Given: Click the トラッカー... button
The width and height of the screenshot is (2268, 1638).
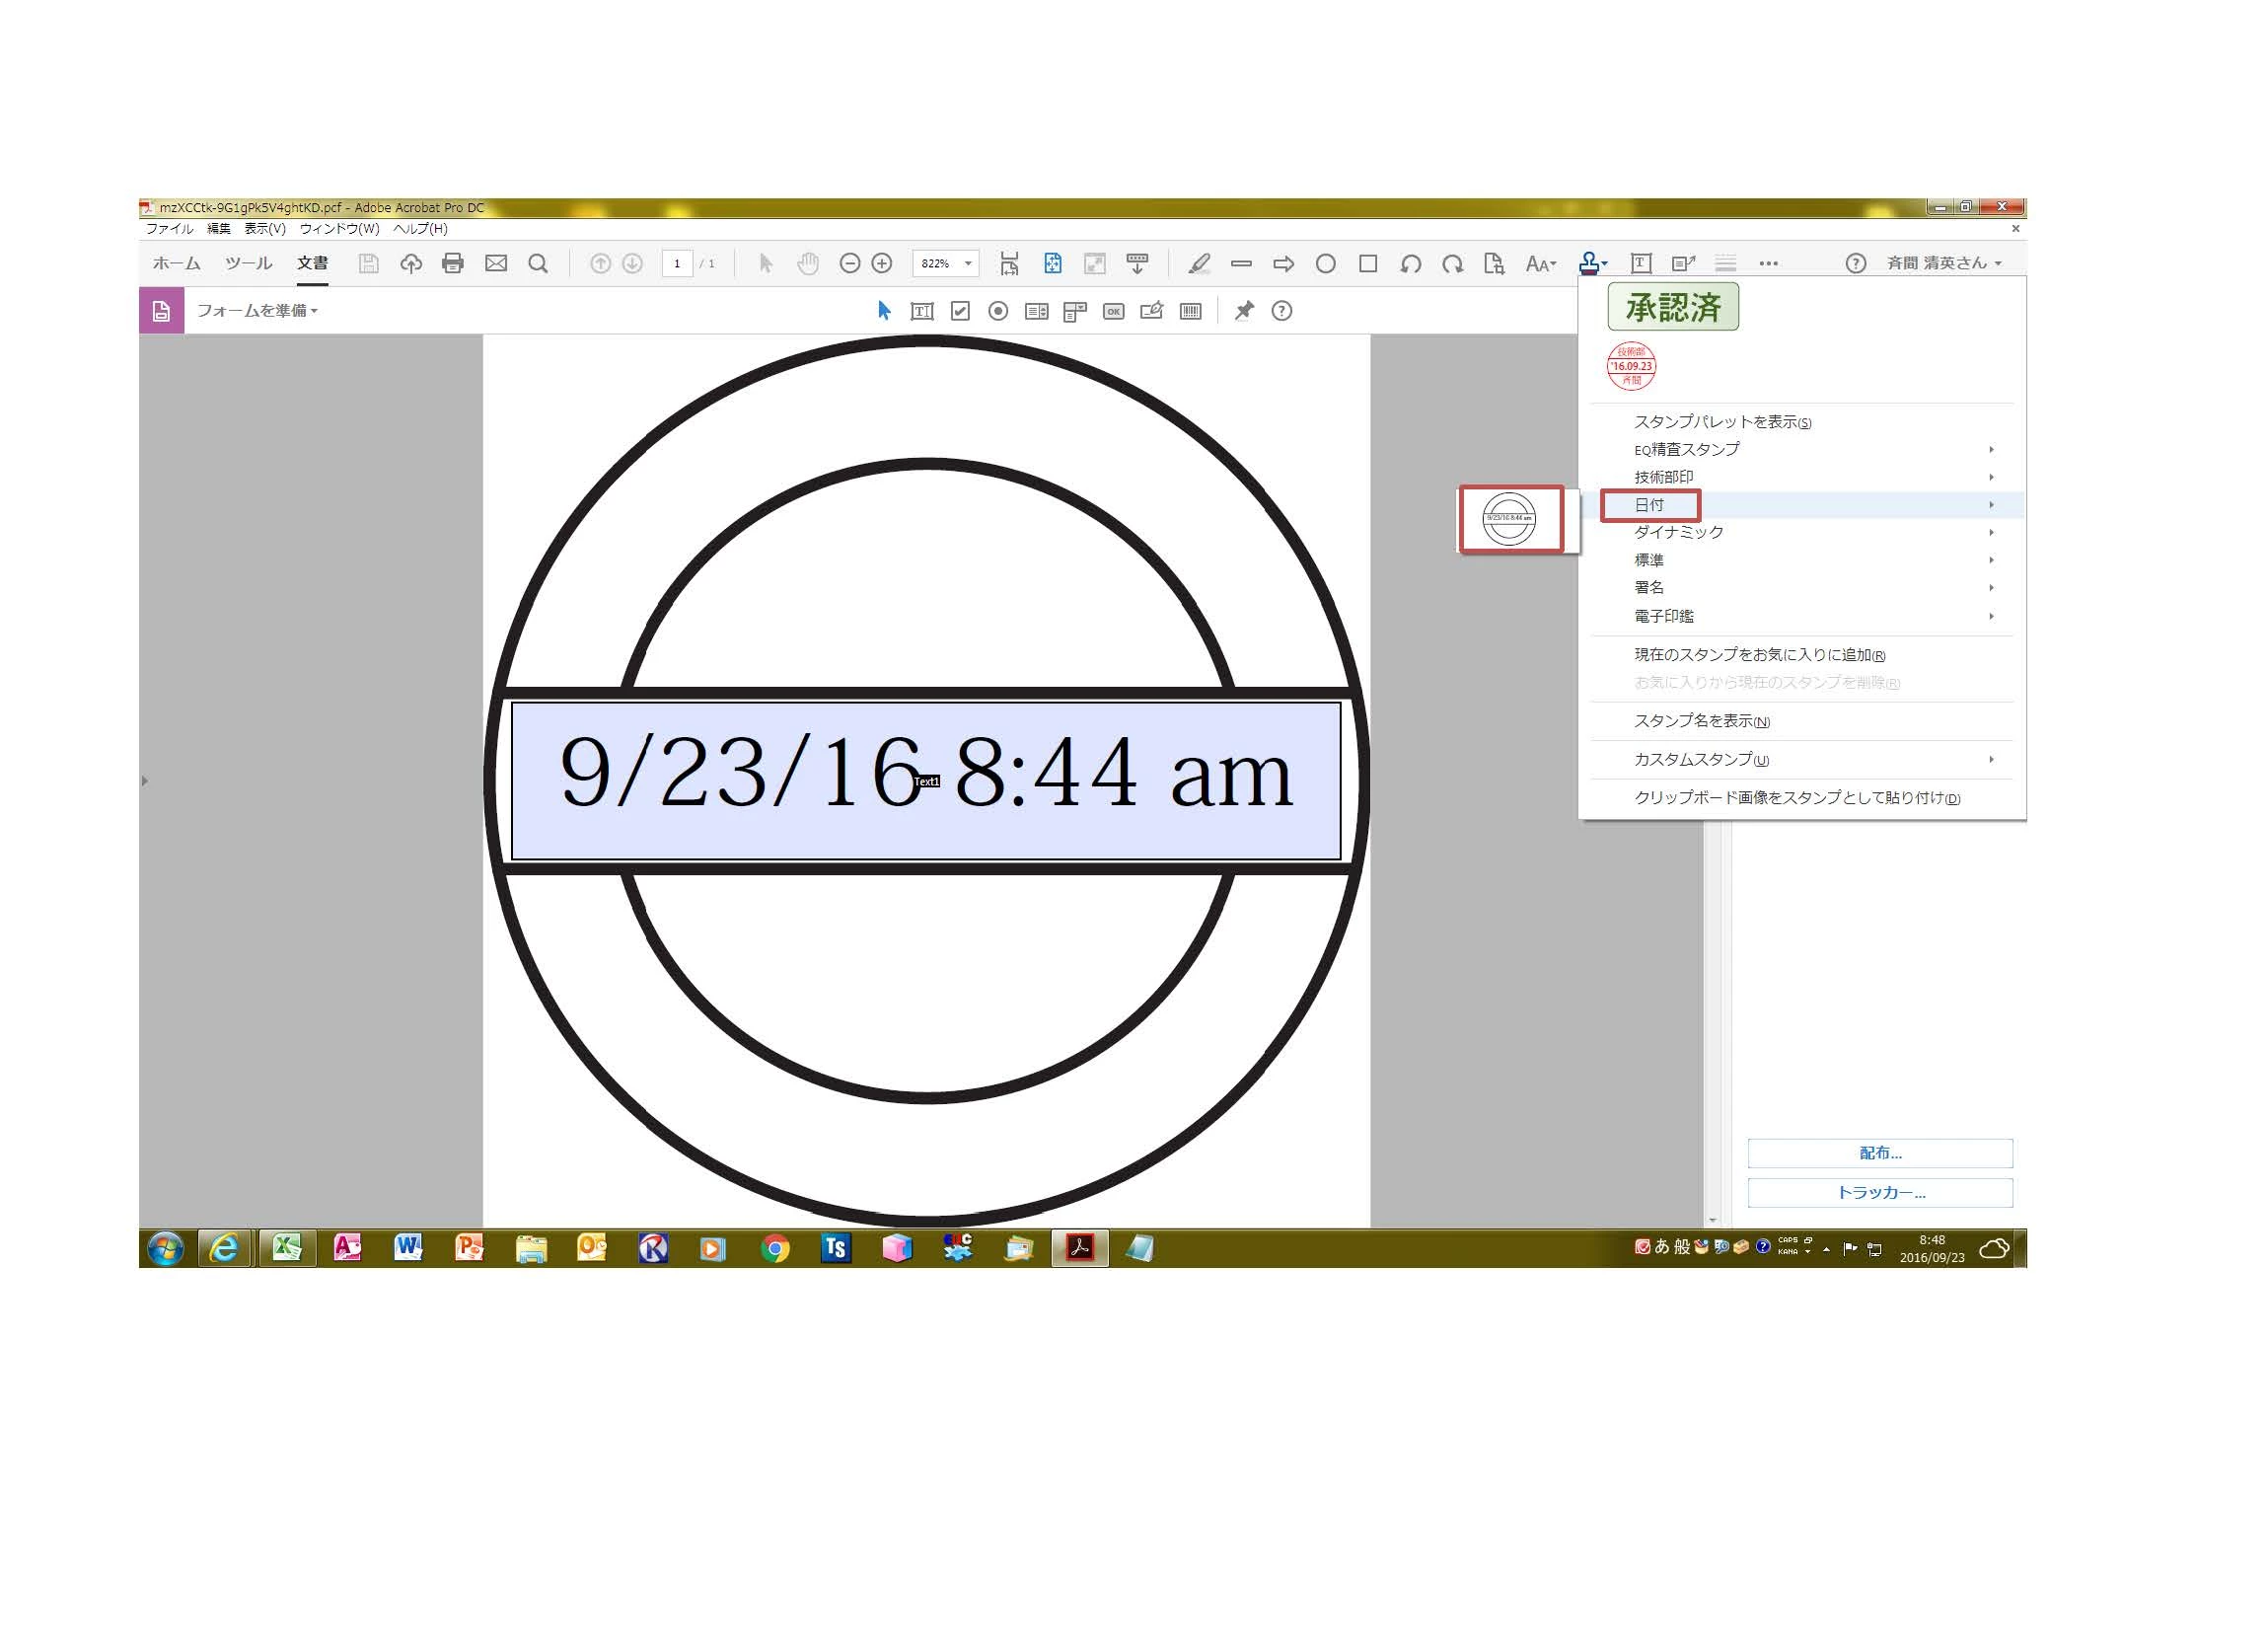Looking at the screenshot, I should click(1879, 1192).
